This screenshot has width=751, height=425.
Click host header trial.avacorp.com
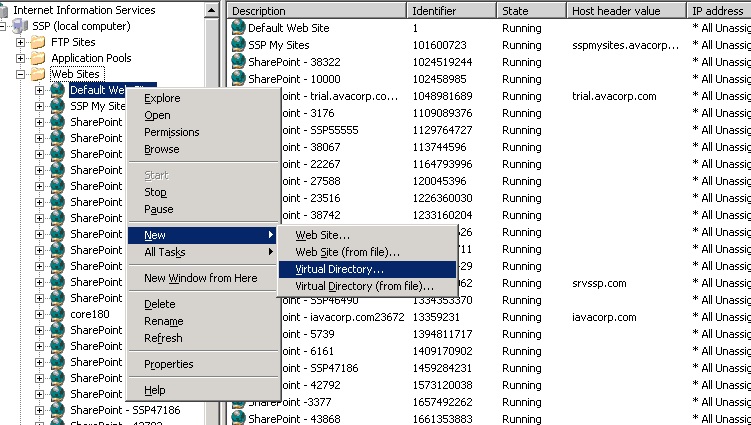614,96
